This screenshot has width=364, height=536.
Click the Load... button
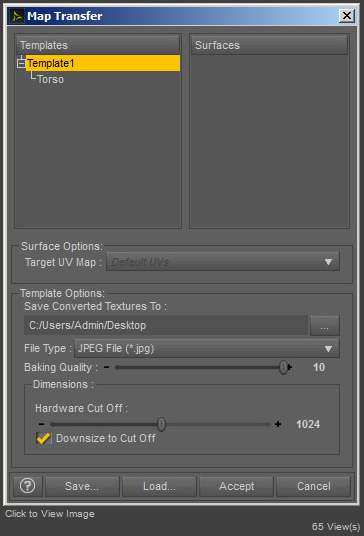click(159, 486)
